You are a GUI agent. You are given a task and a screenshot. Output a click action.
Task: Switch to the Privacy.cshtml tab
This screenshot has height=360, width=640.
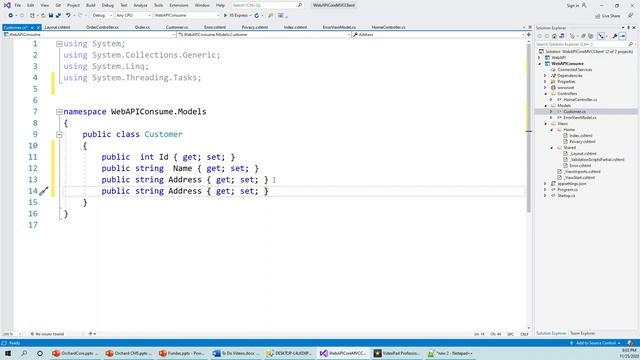click(255, 27)
